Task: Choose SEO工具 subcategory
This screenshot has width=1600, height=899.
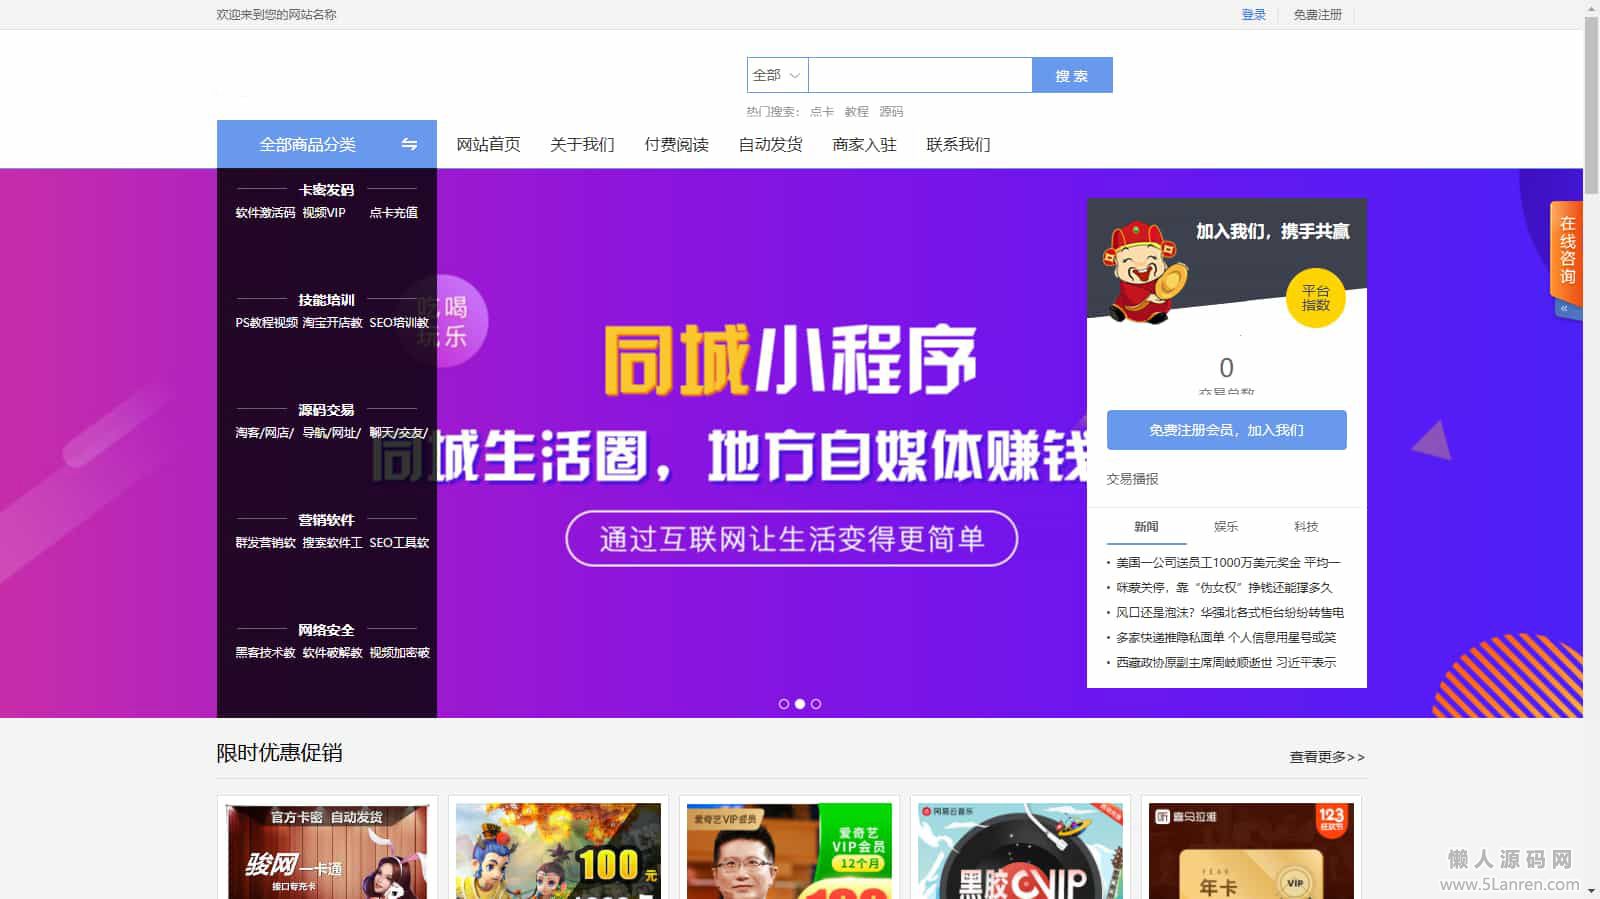Action: 399,542
